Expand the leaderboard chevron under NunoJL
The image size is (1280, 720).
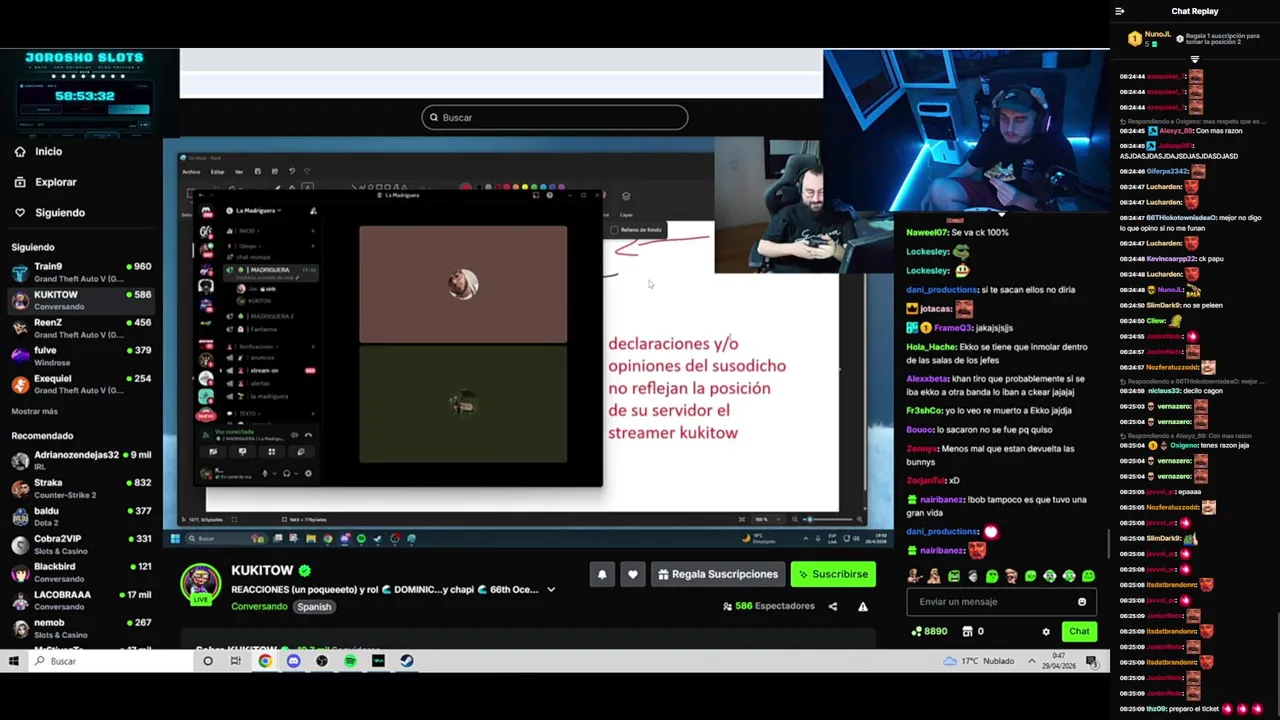1194,59
